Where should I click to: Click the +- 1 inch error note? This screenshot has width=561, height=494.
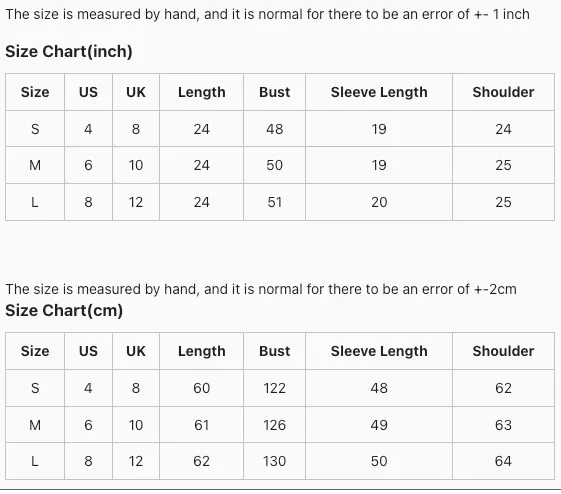click(267, 14)
